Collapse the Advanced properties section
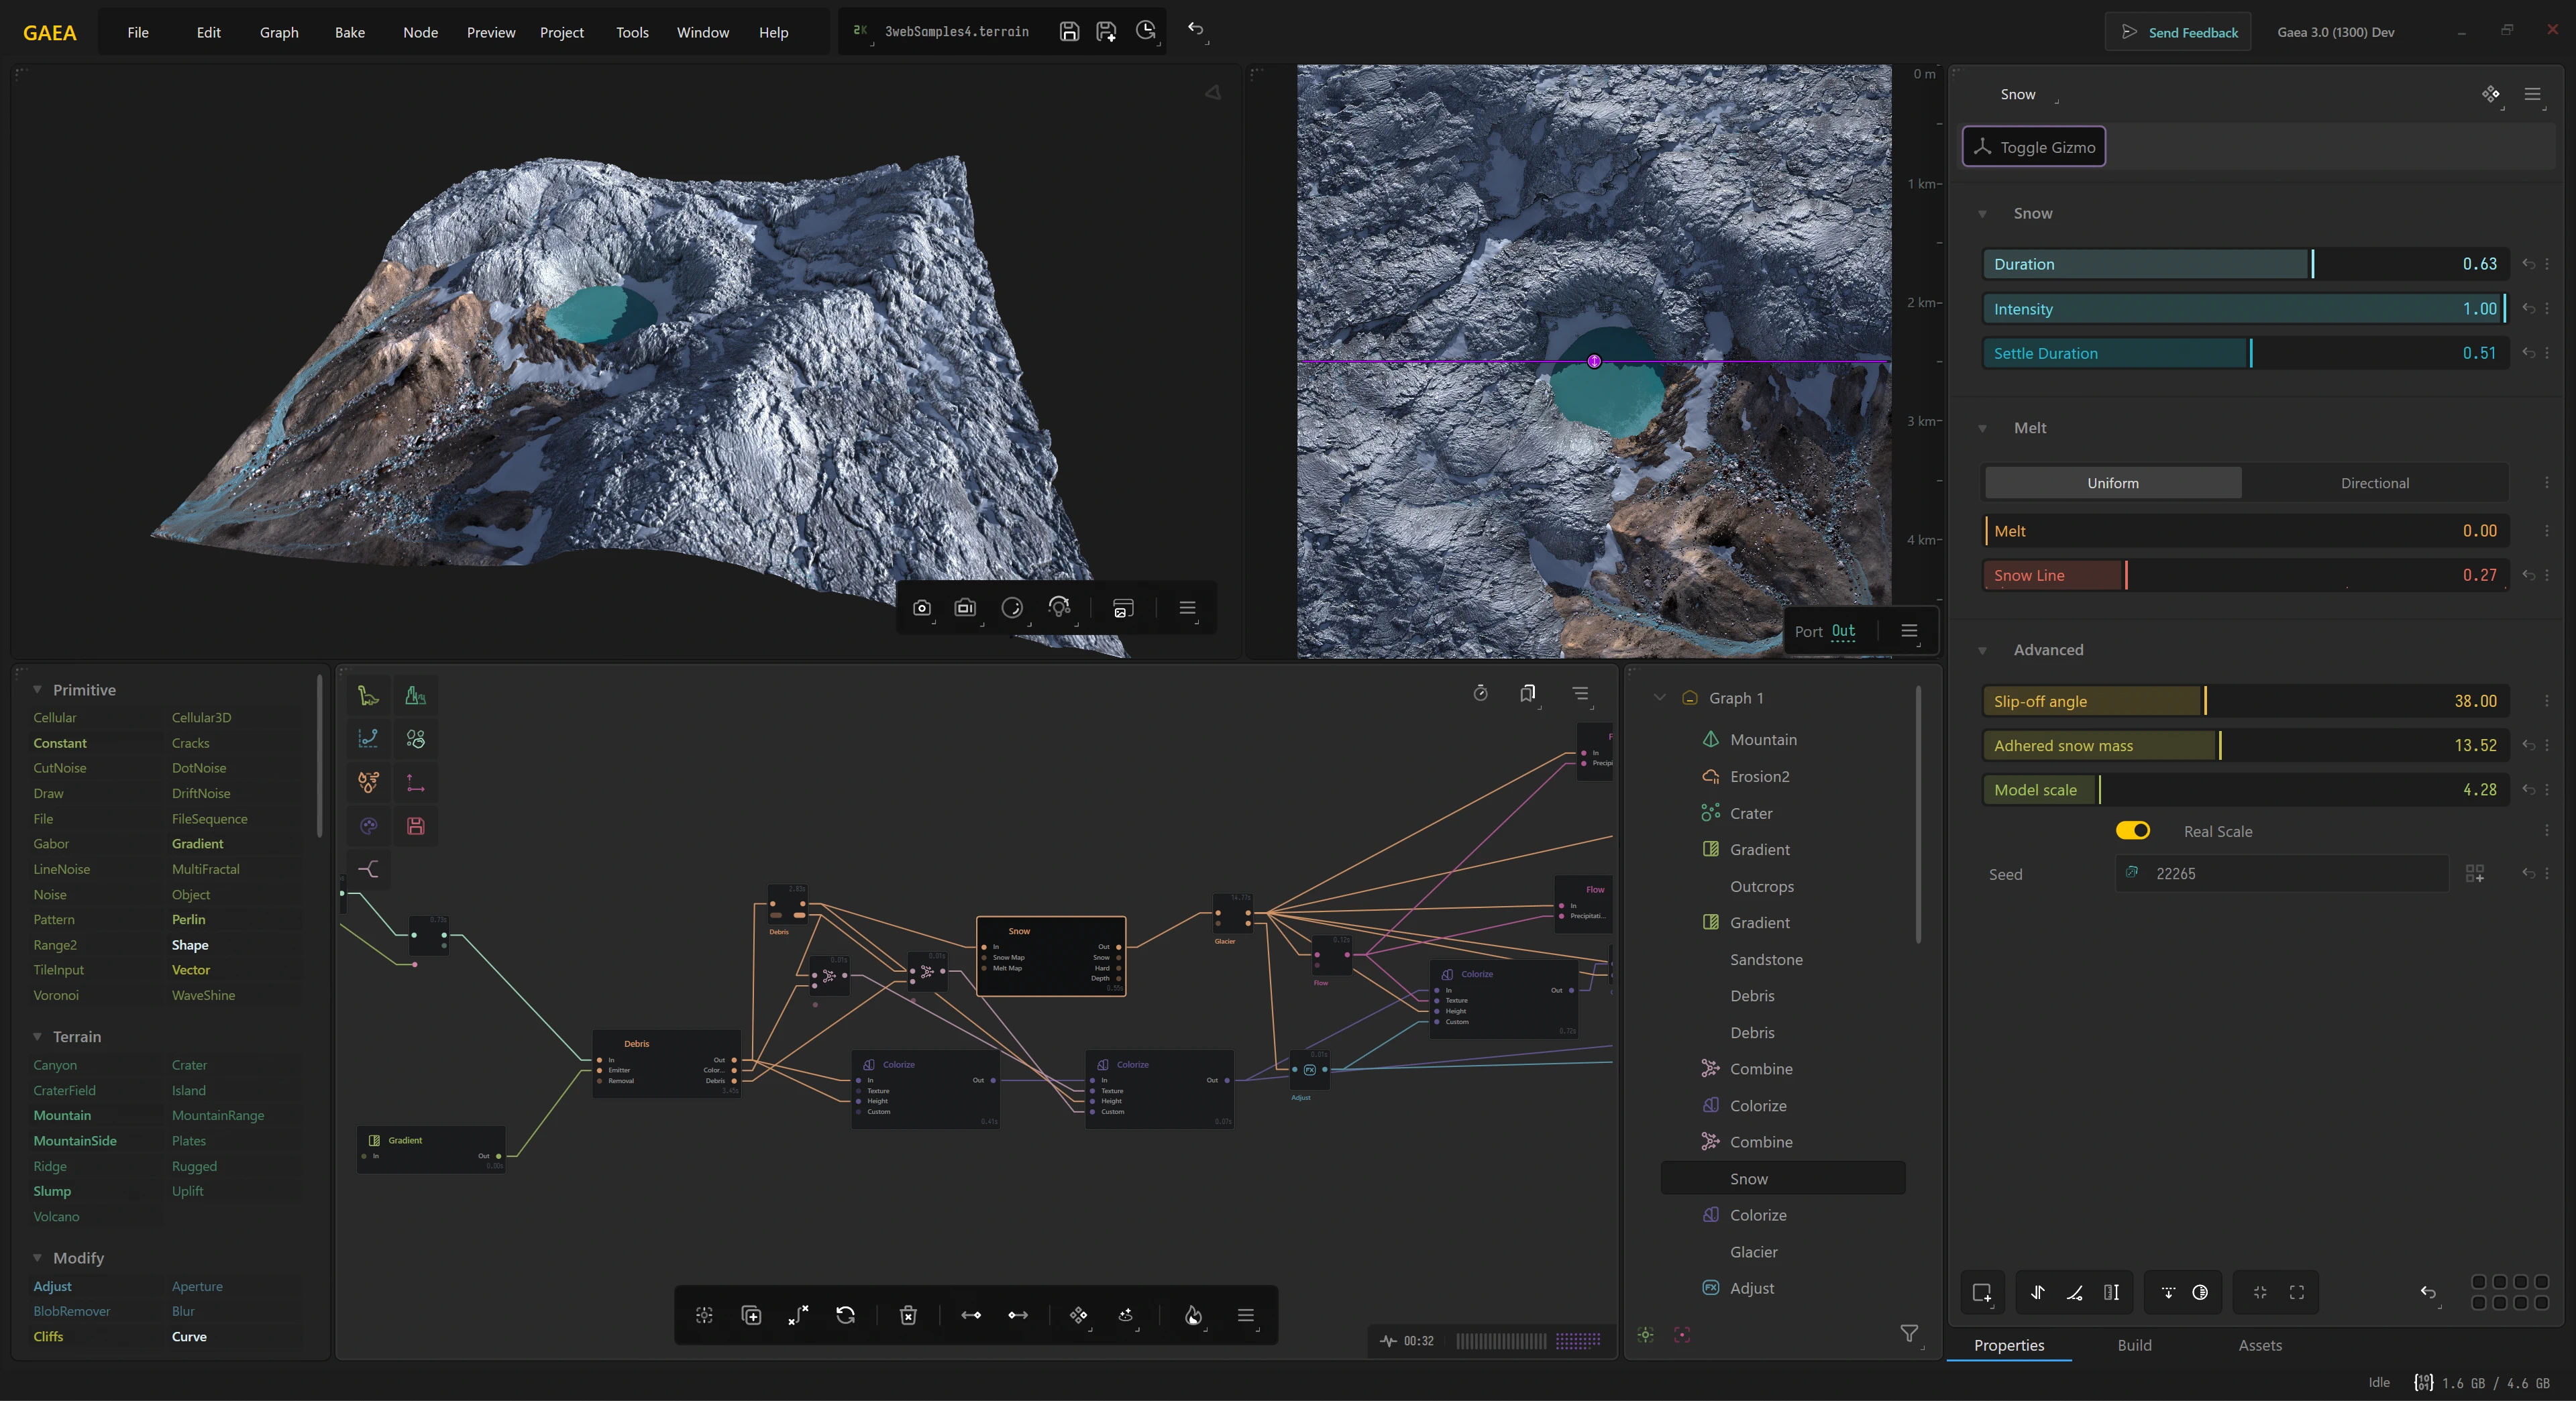This screenshot has height=1401, width=2576. (1982, 650)
